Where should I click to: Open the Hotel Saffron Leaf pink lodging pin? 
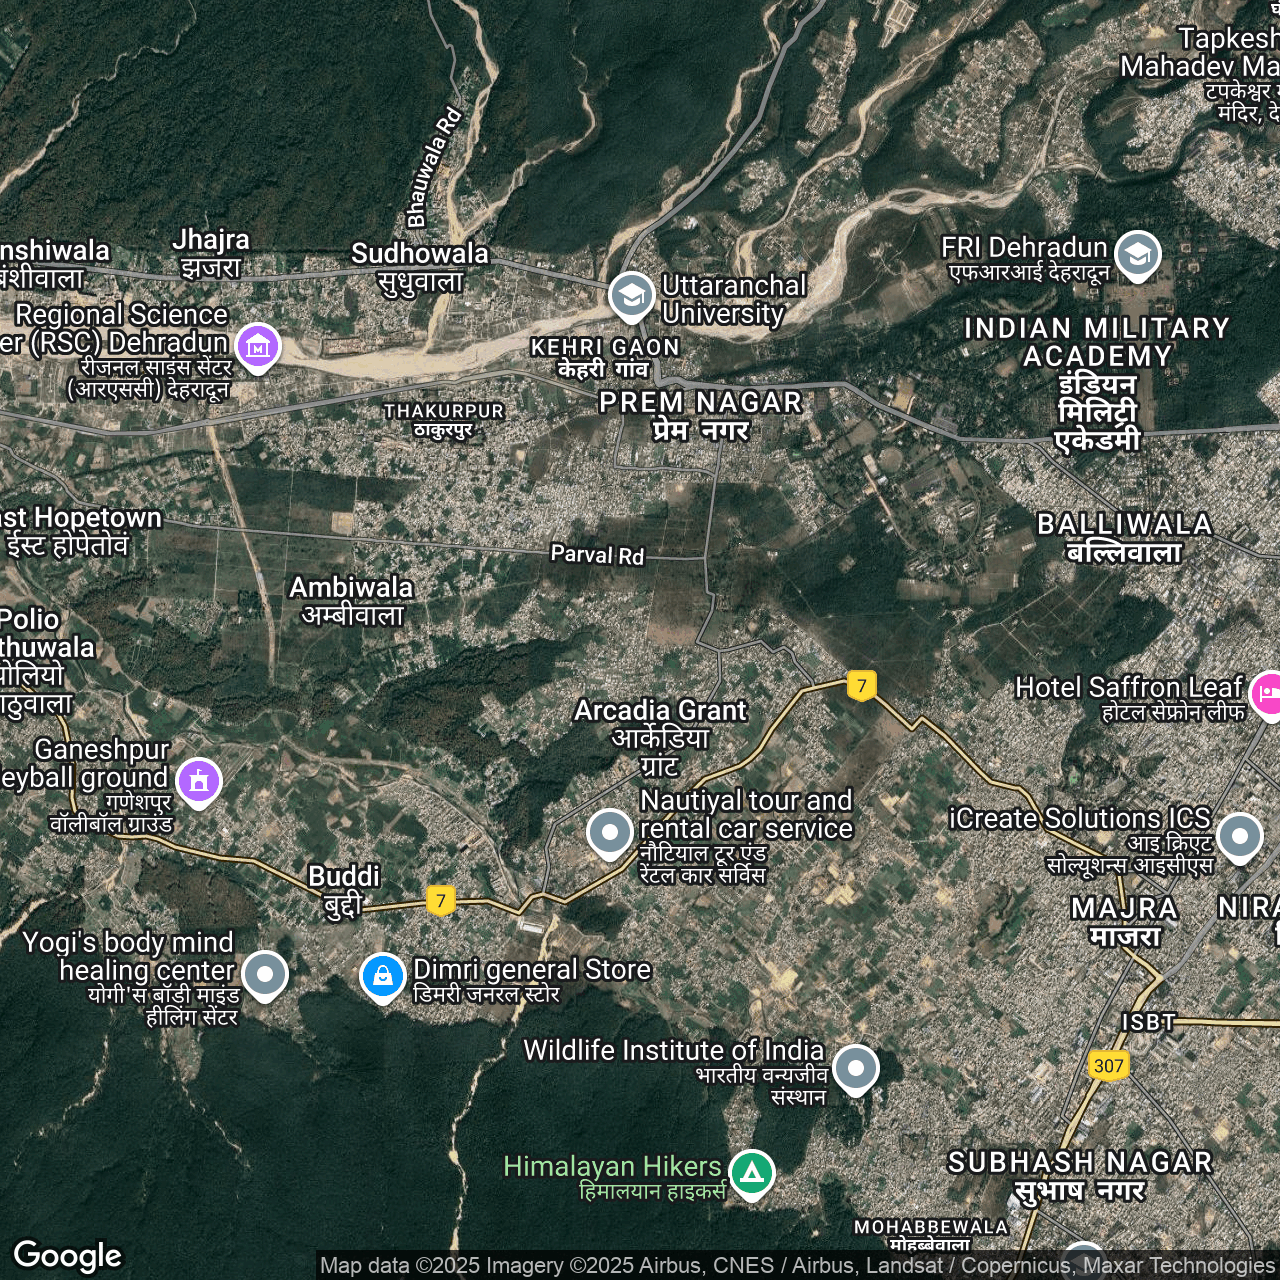1268,692
